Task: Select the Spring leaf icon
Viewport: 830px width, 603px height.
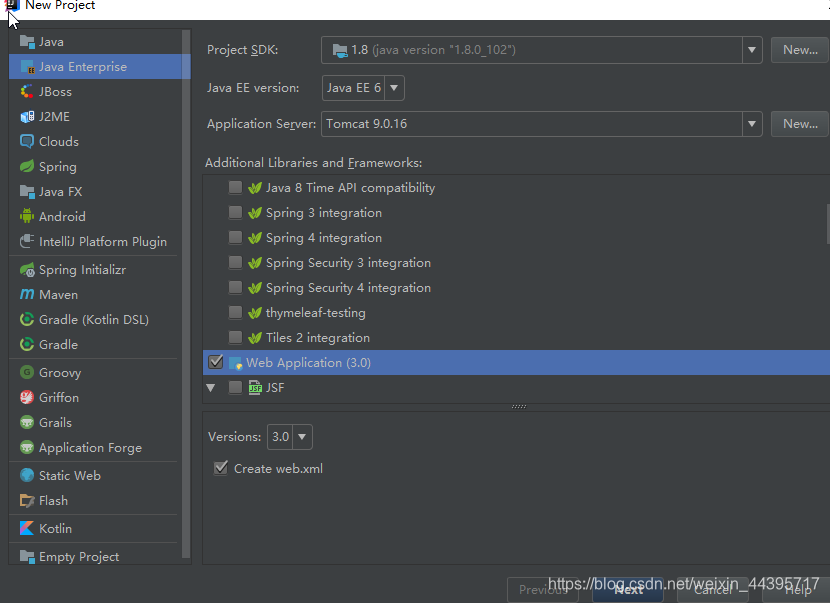Action: (26, 166)
